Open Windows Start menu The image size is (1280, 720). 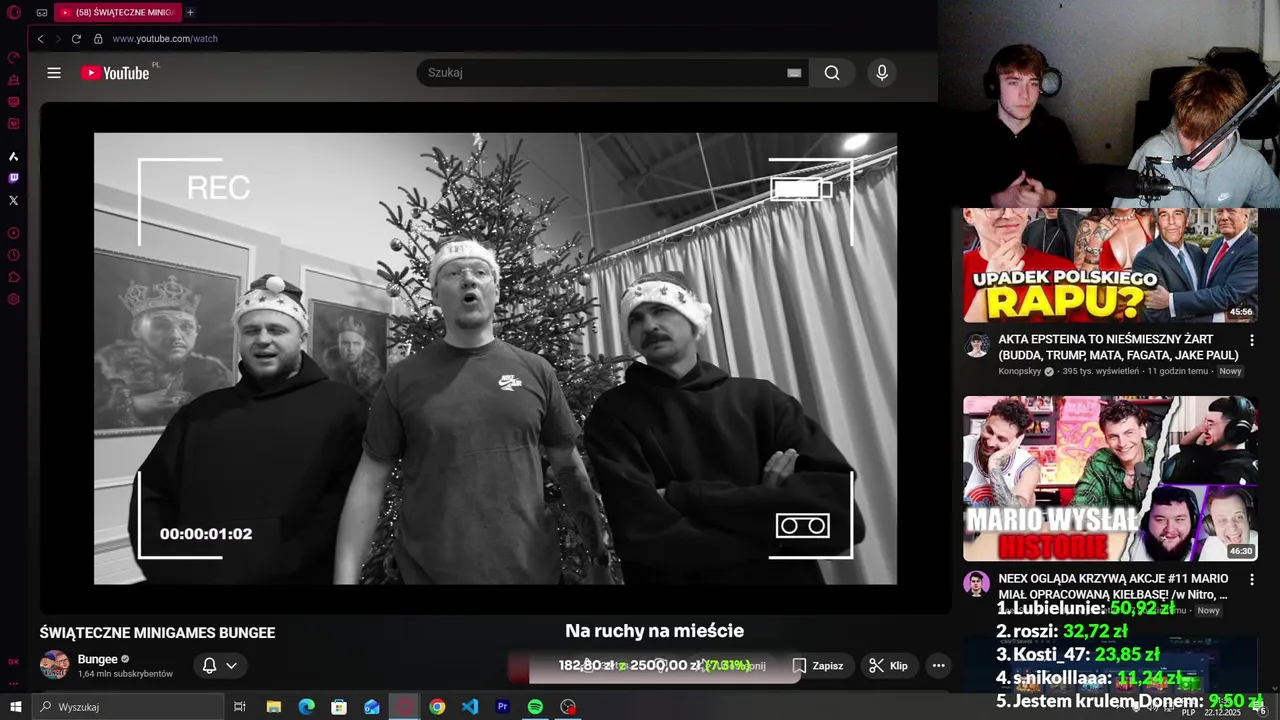coord(14,707)
